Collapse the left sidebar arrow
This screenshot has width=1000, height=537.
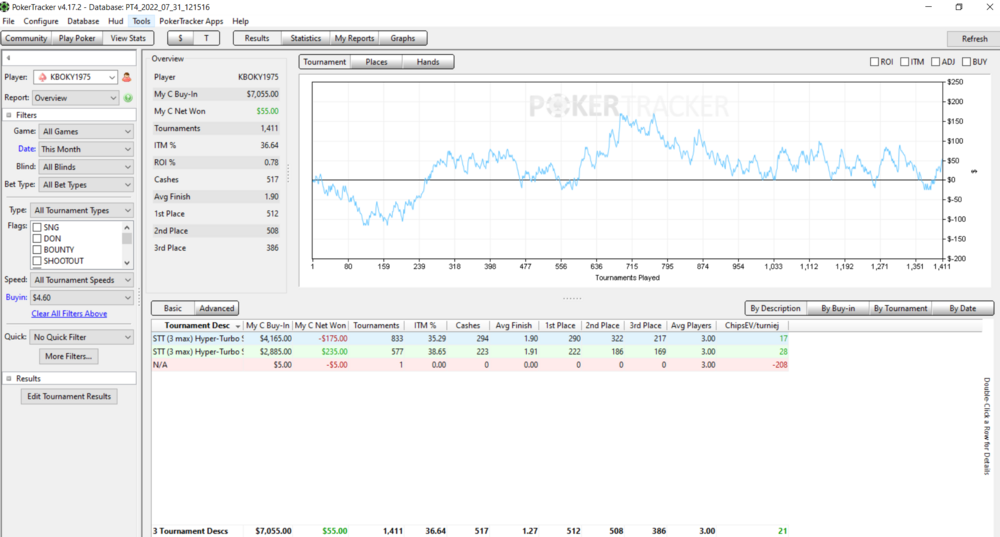click(8, 58)
